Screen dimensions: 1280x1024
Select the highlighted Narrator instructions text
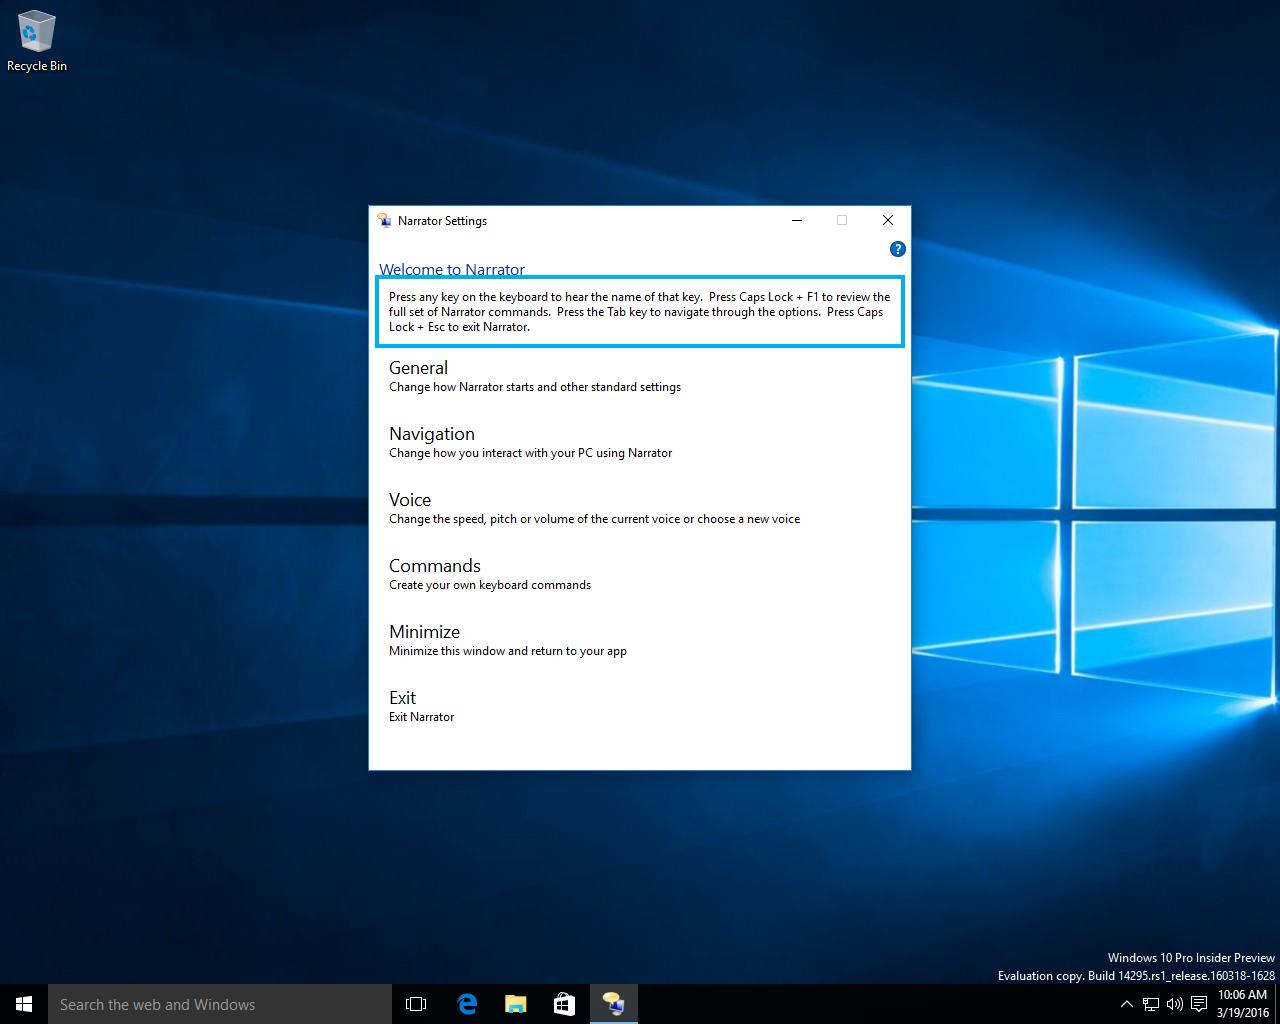(x=640, y=312)
